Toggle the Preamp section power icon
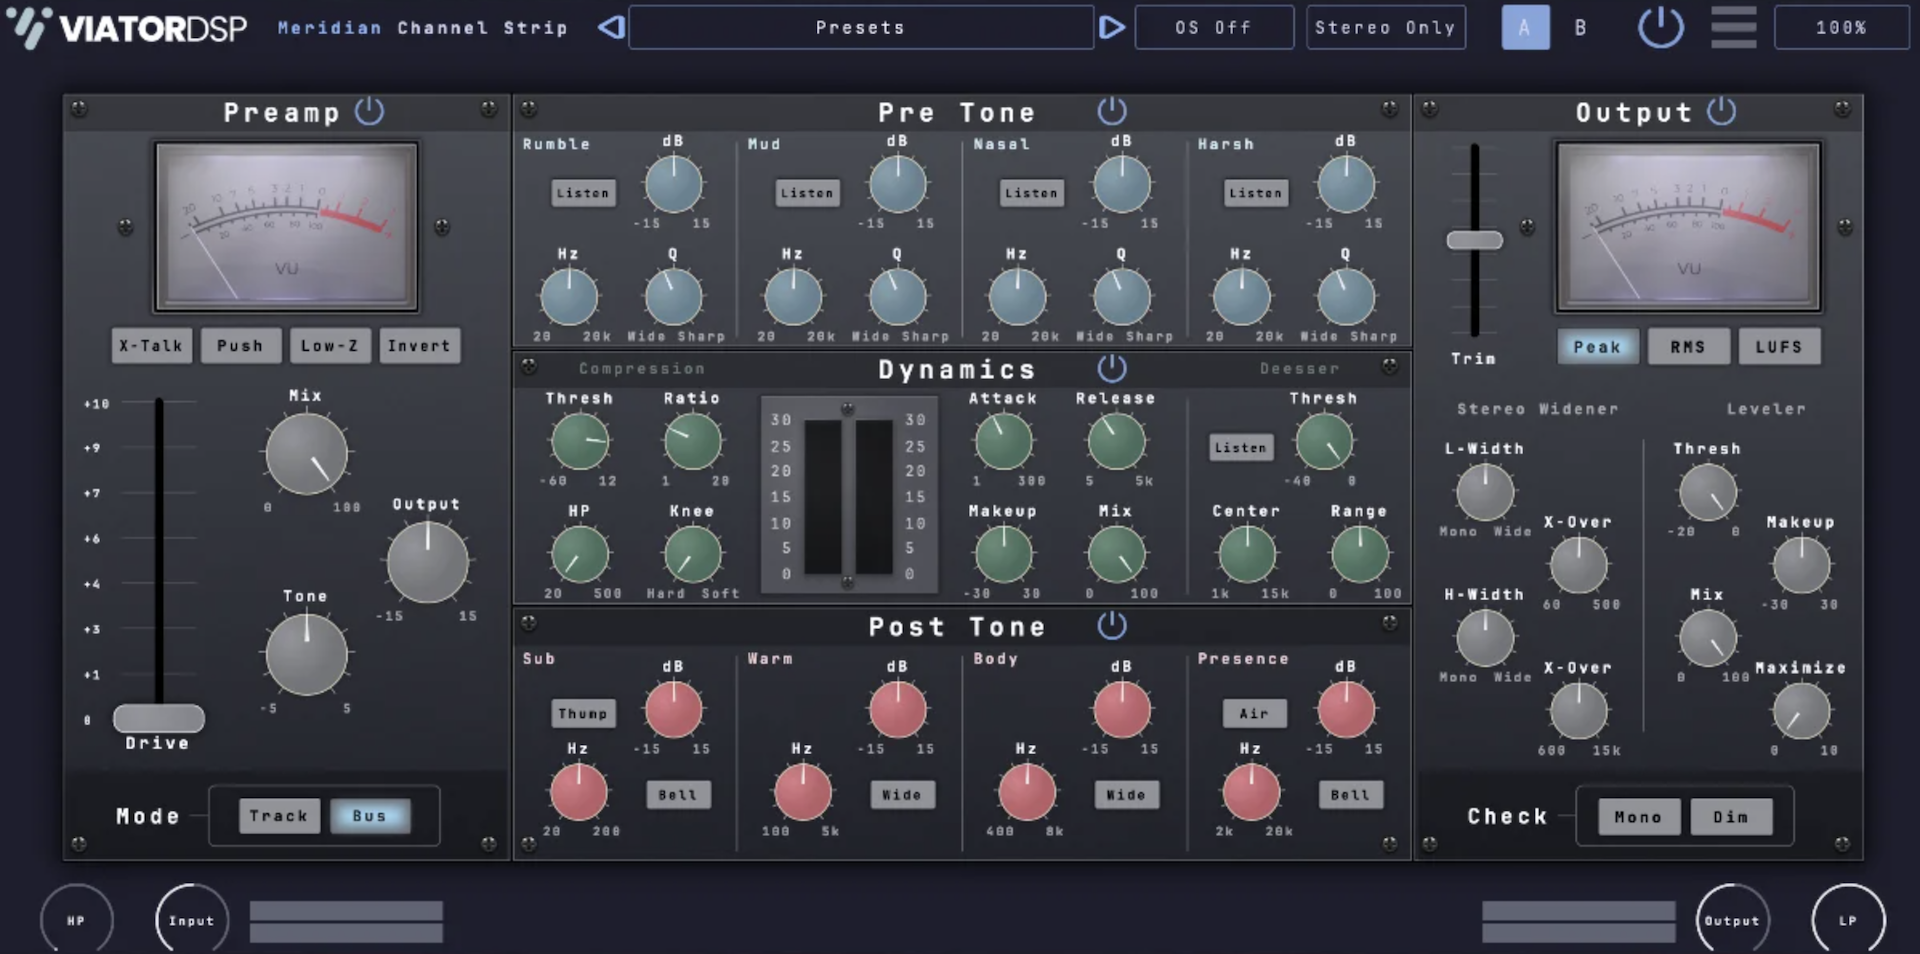Viewport: 1920px width, 954px height. click(x=369, y=111)
